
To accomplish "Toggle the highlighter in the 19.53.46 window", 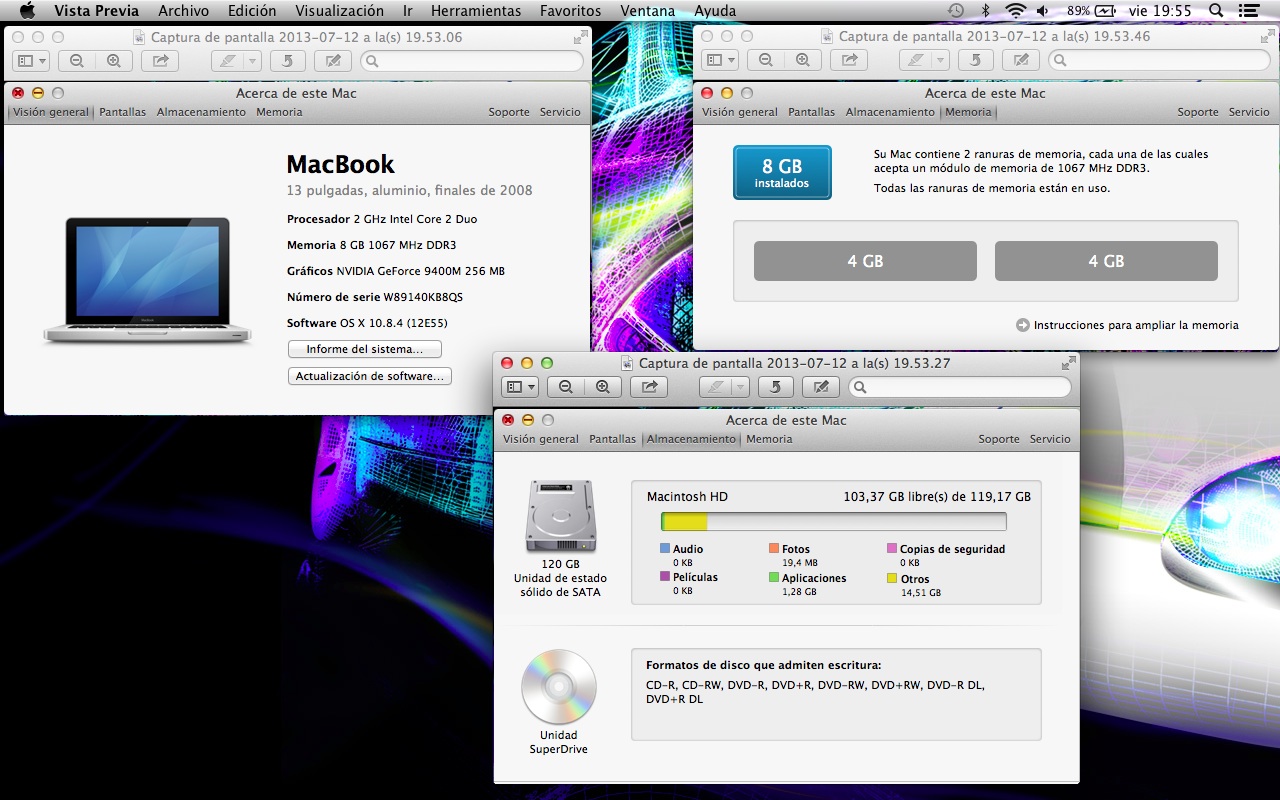I will tap(916, 60).
